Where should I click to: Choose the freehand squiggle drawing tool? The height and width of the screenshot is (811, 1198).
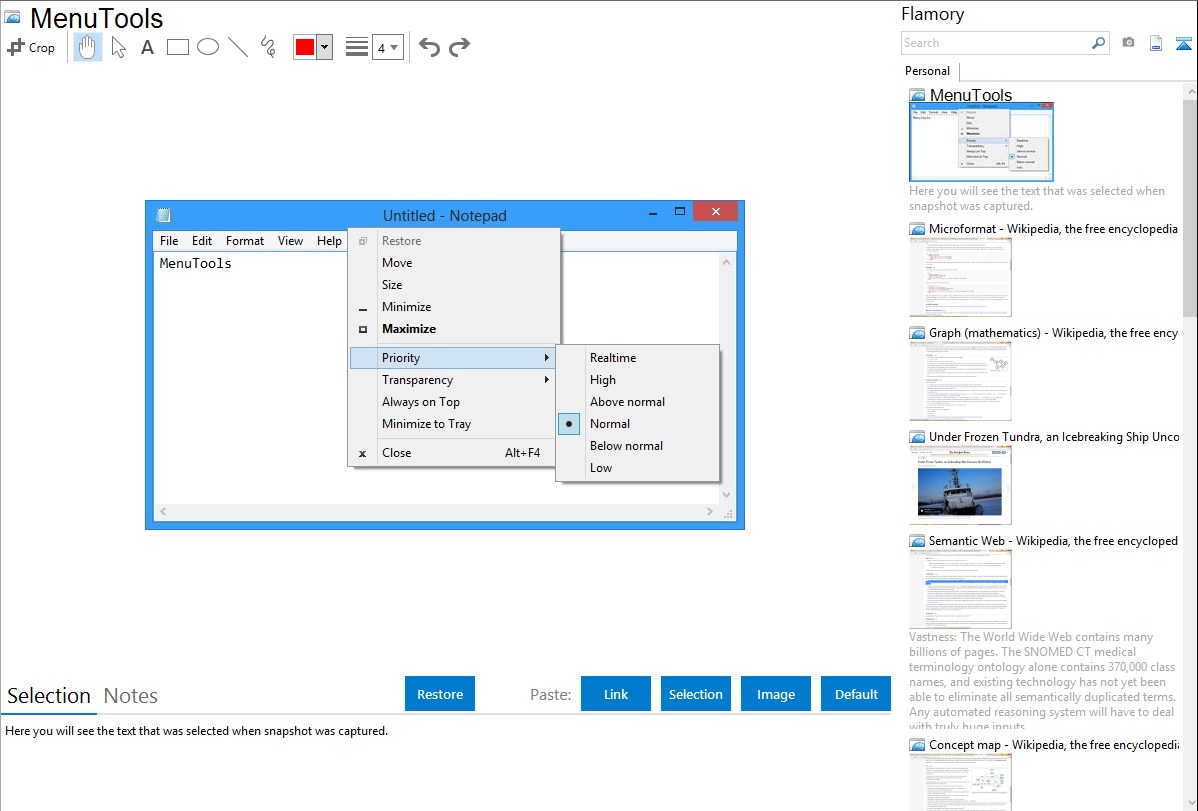267,47
